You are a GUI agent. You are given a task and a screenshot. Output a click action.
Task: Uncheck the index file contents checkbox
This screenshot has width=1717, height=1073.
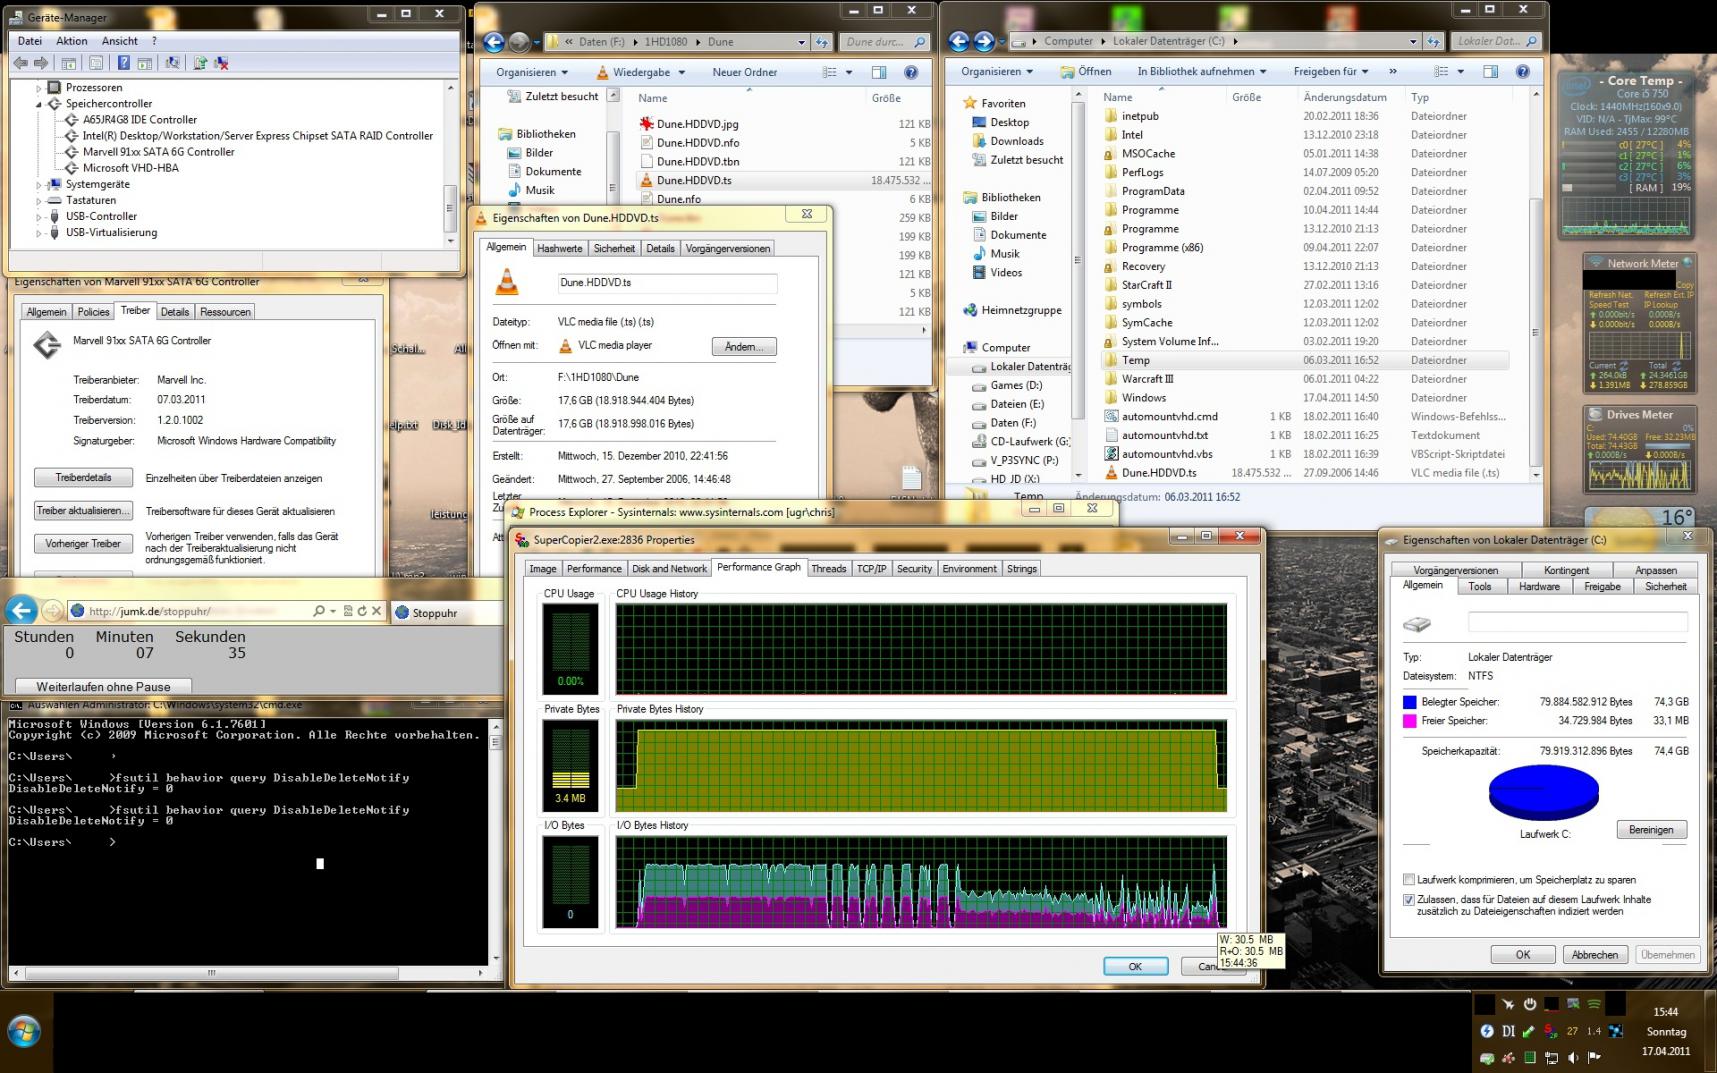(1408, 900)
